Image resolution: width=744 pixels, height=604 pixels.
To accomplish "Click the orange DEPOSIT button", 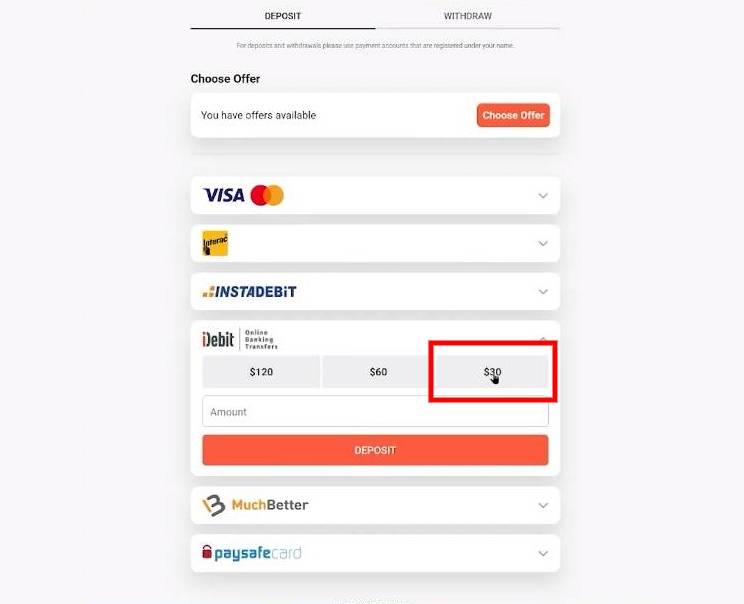I will (375, 450).
